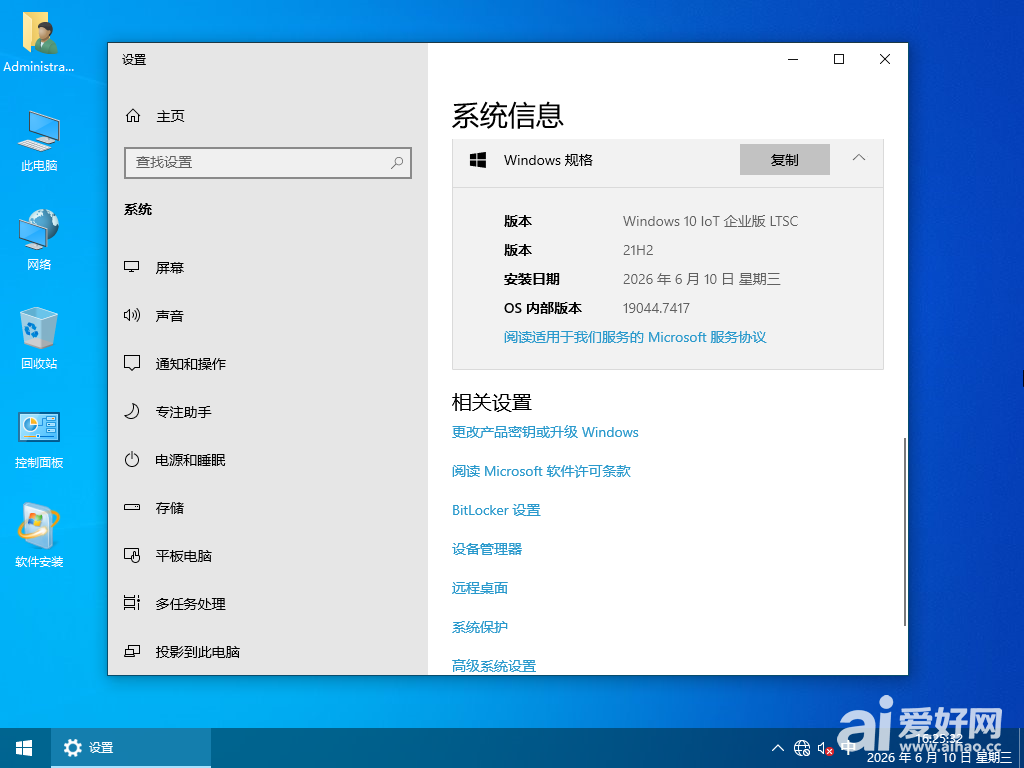Select 平板电脑 label in the sidebar

pyautogui.click(x=184, y=556)
